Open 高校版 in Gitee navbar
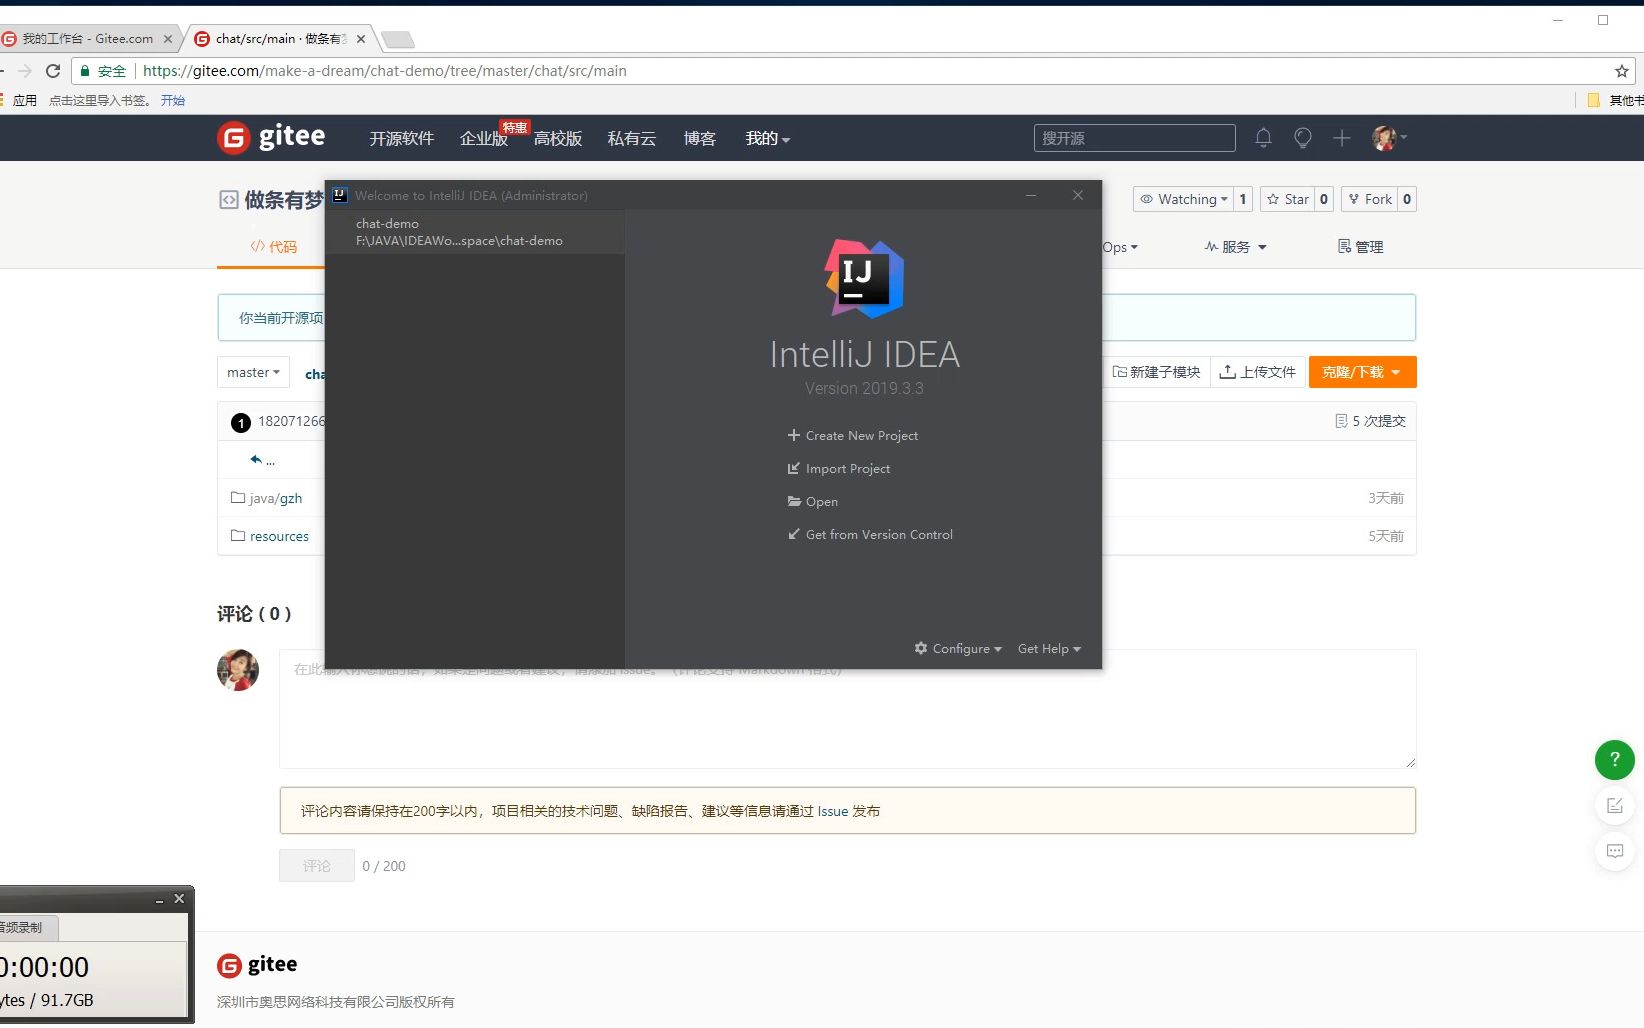 [558, 138]
